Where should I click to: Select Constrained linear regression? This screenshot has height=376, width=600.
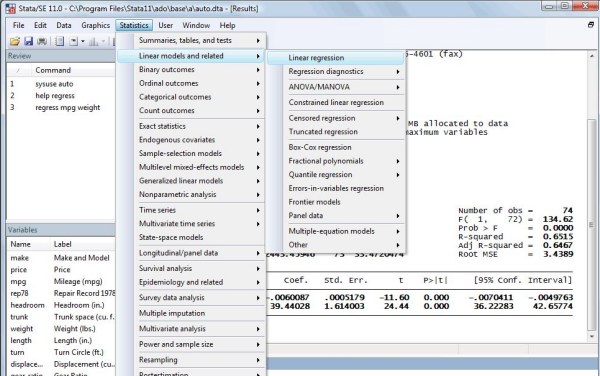[x=335, y=103]
